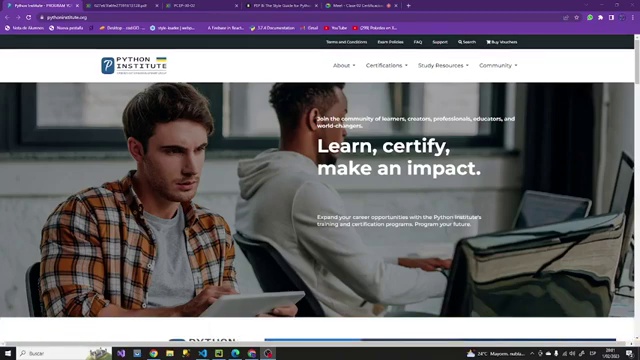Open the style-loader webpack bookmark
The height and width of the screenshot is (360, 640).
coord(172,28)
